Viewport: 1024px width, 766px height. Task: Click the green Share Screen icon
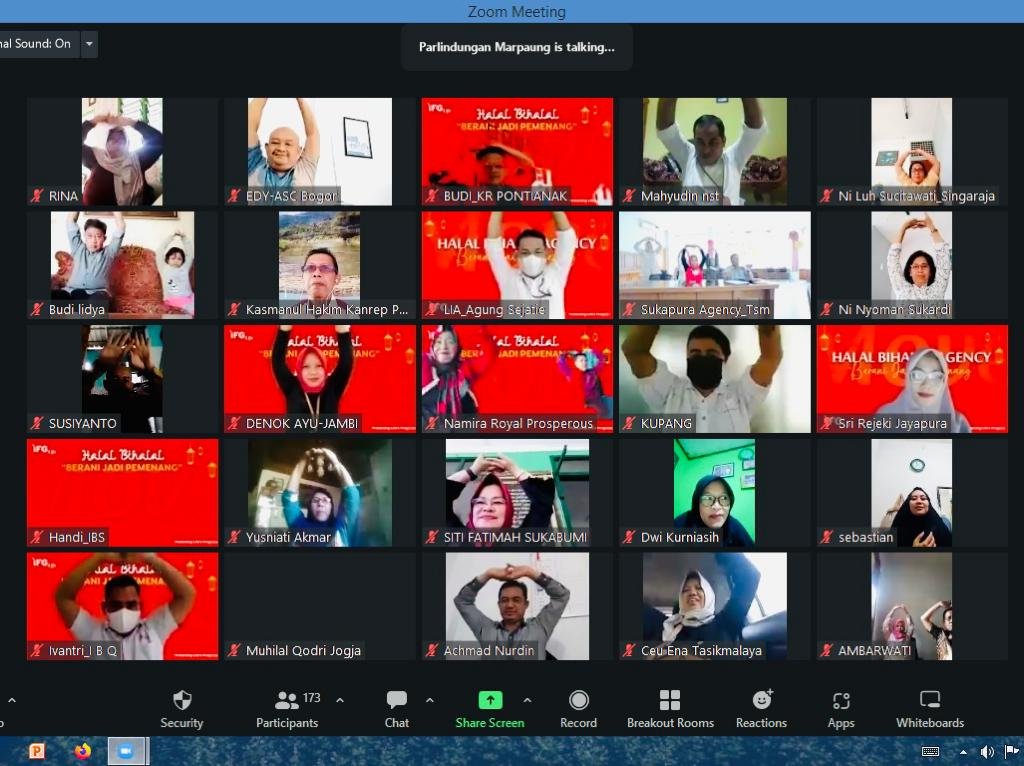pos(490,700)
